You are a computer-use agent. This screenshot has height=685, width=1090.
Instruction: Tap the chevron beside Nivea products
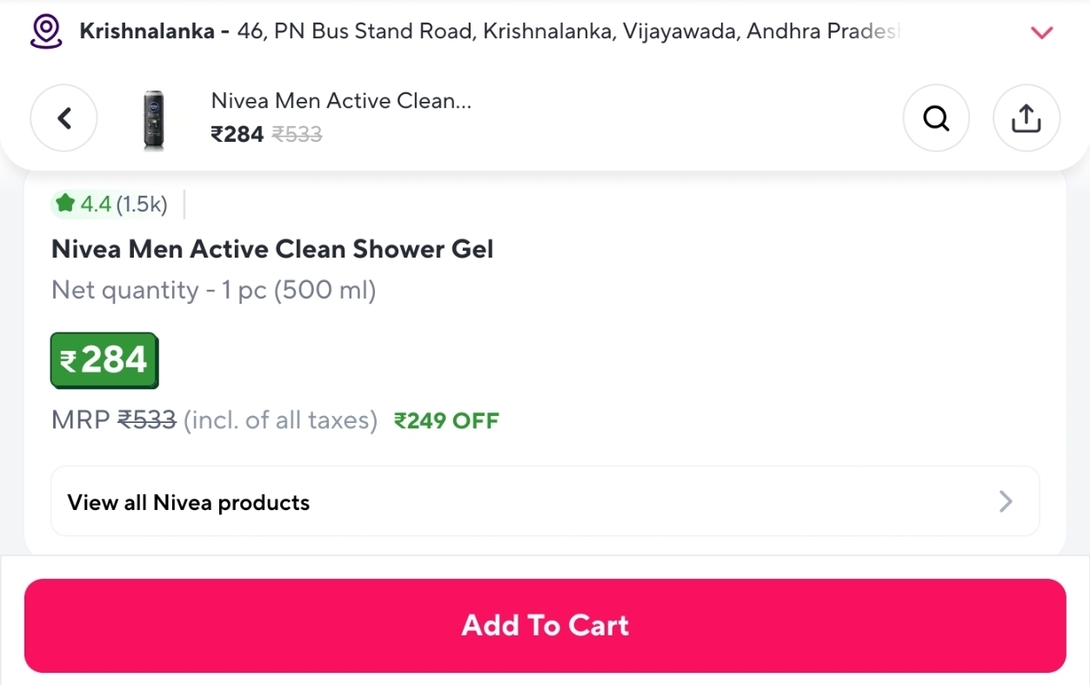coord(1005,501)
